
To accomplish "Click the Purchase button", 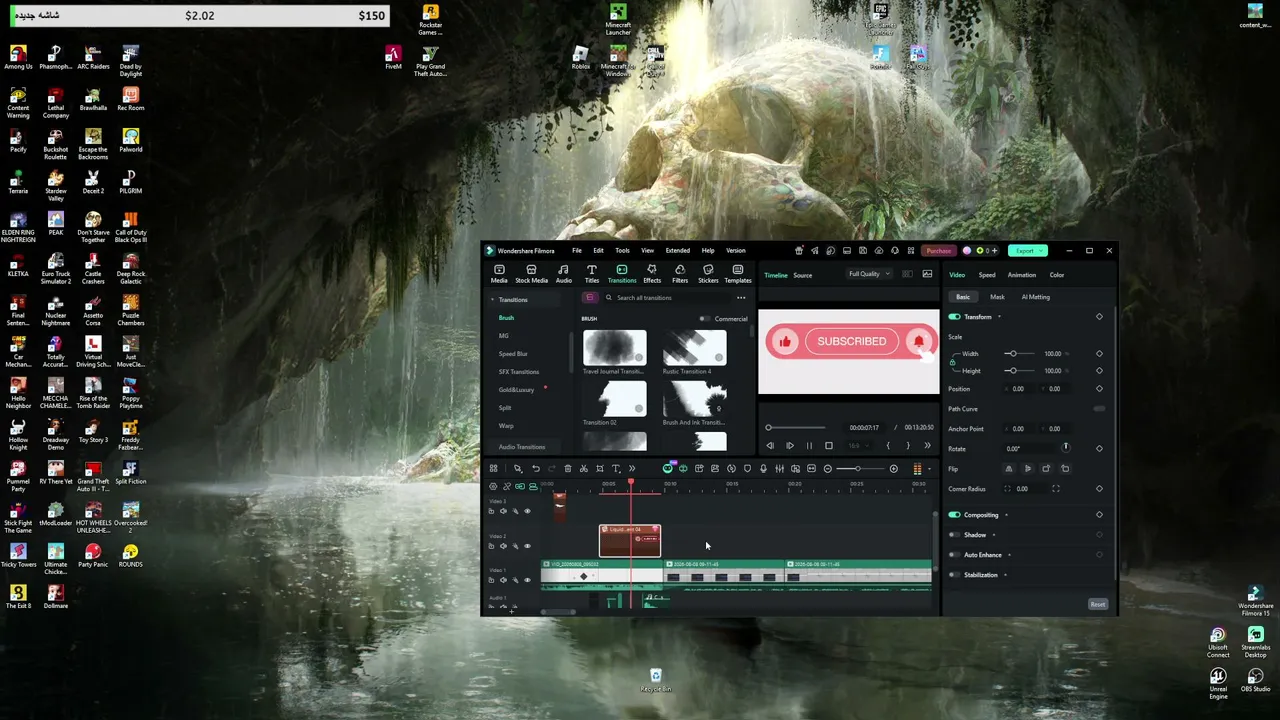I will coord(938,251).
